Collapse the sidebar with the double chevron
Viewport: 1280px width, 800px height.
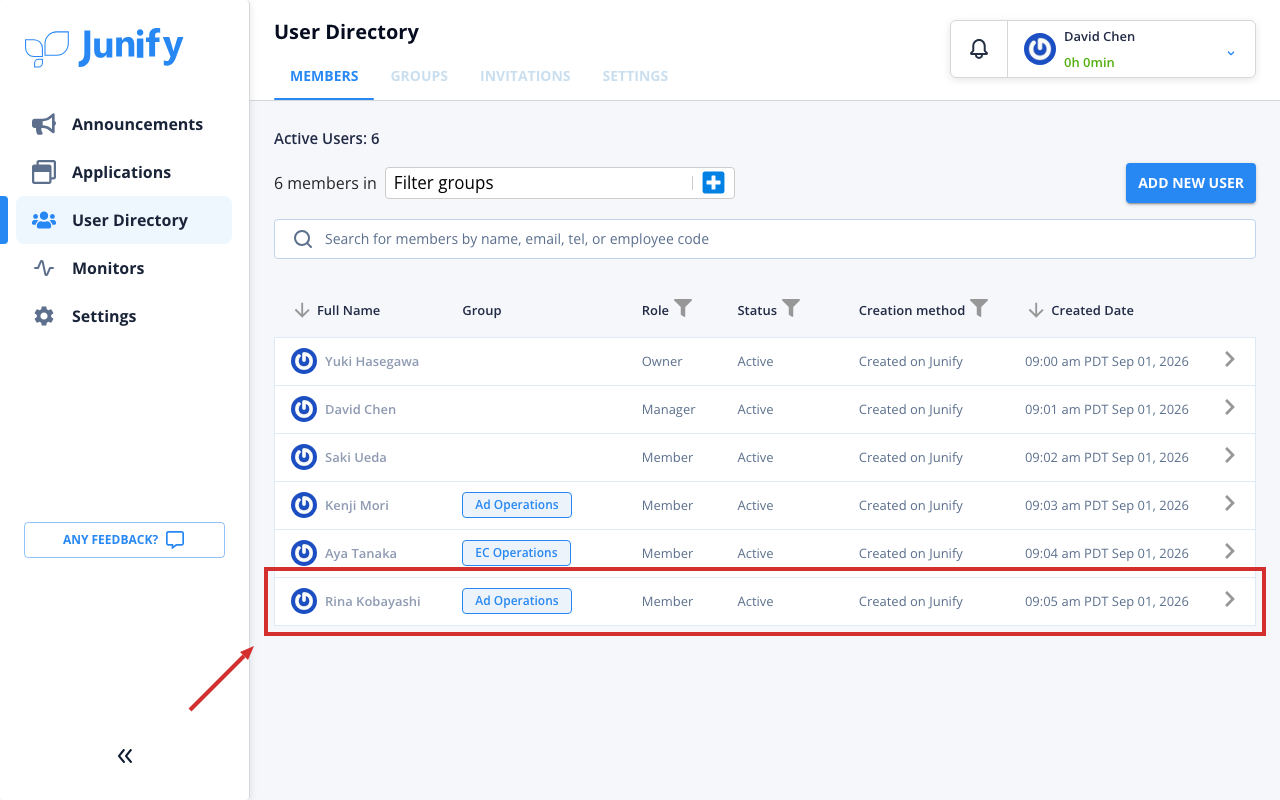click(x=125, y=756)
